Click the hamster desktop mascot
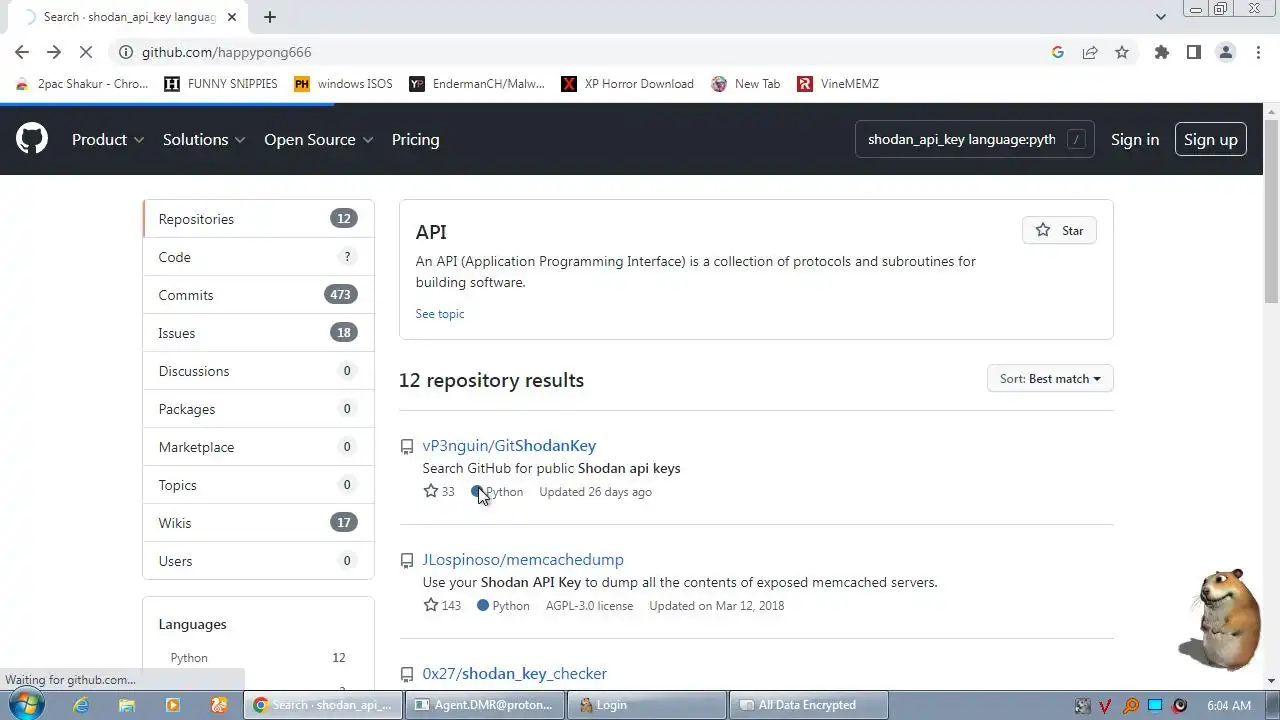1280x720 pixels. pos(1222,620)
